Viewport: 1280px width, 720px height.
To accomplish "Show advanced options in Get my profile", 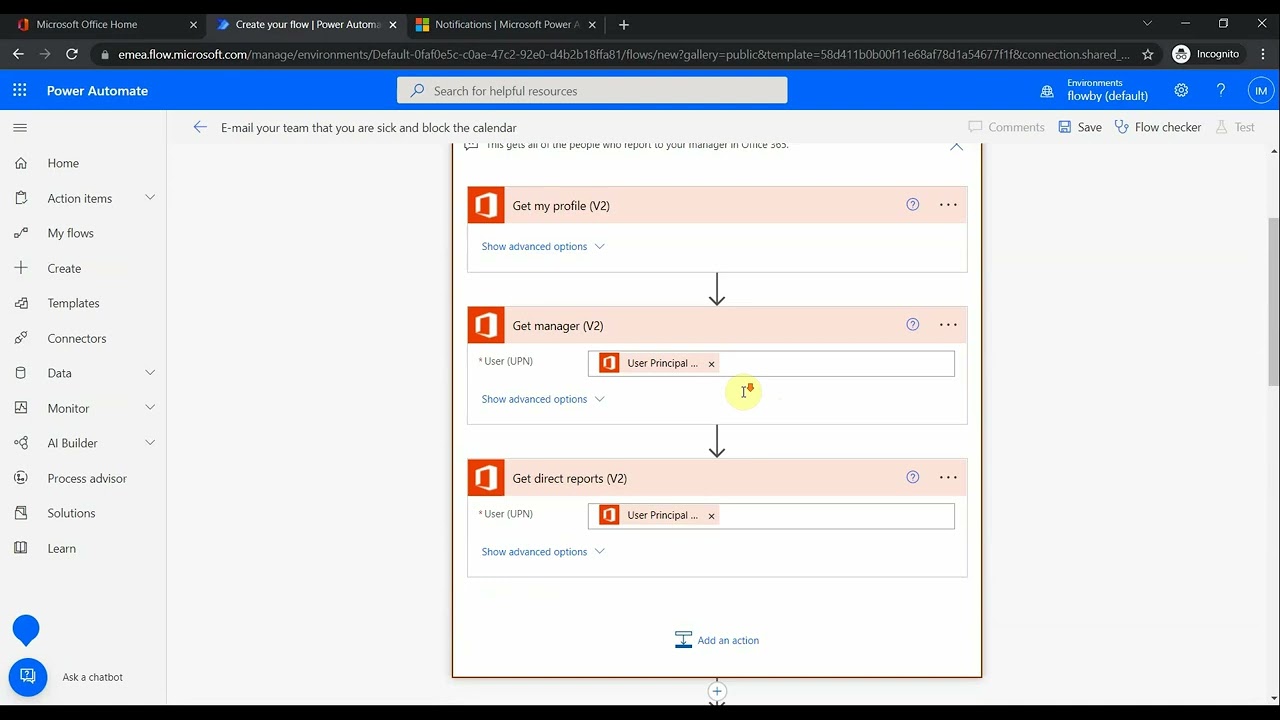I will click(x=543, y=246).
